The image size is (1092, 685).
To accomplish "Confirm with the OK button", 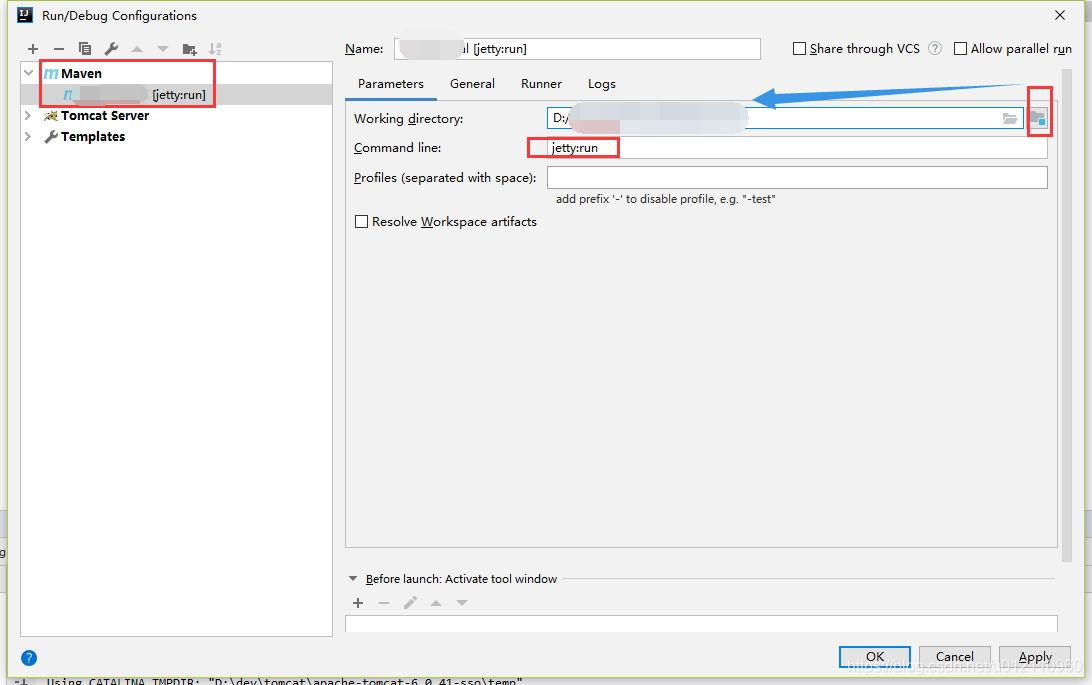I will (875, 656).
